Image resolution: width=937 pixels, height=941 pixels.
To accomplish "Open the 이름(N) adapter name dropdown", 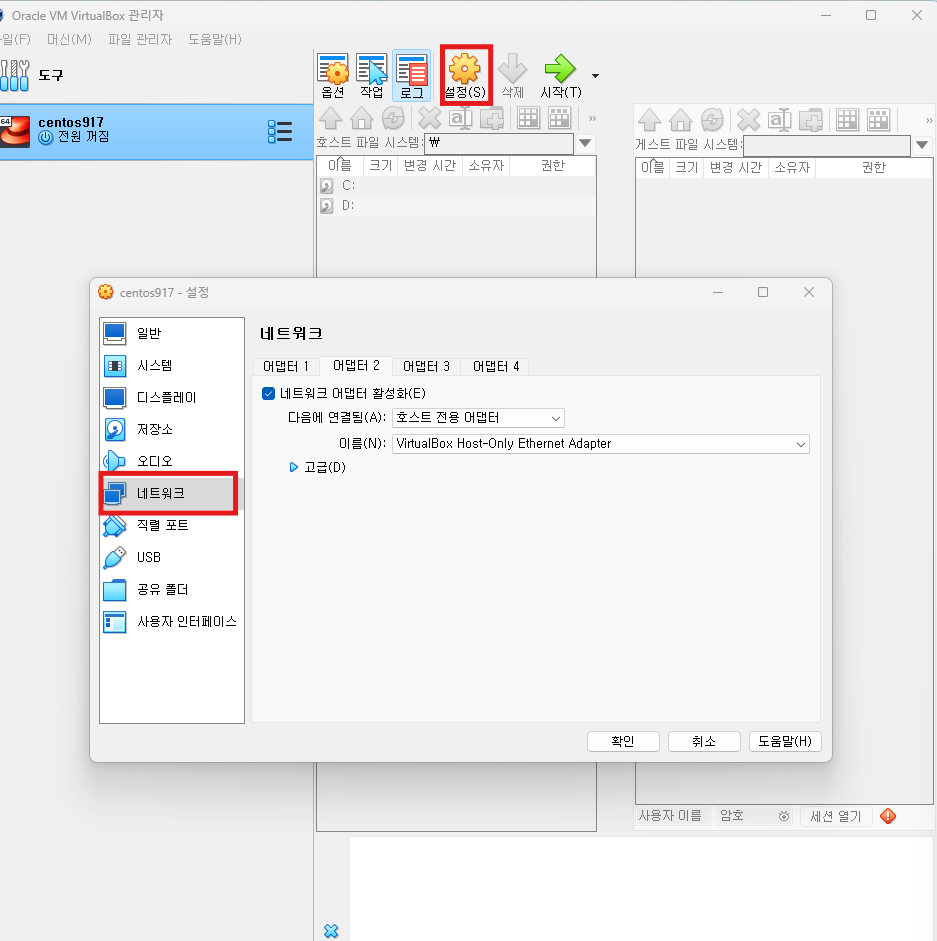I will tap(600, 444).
